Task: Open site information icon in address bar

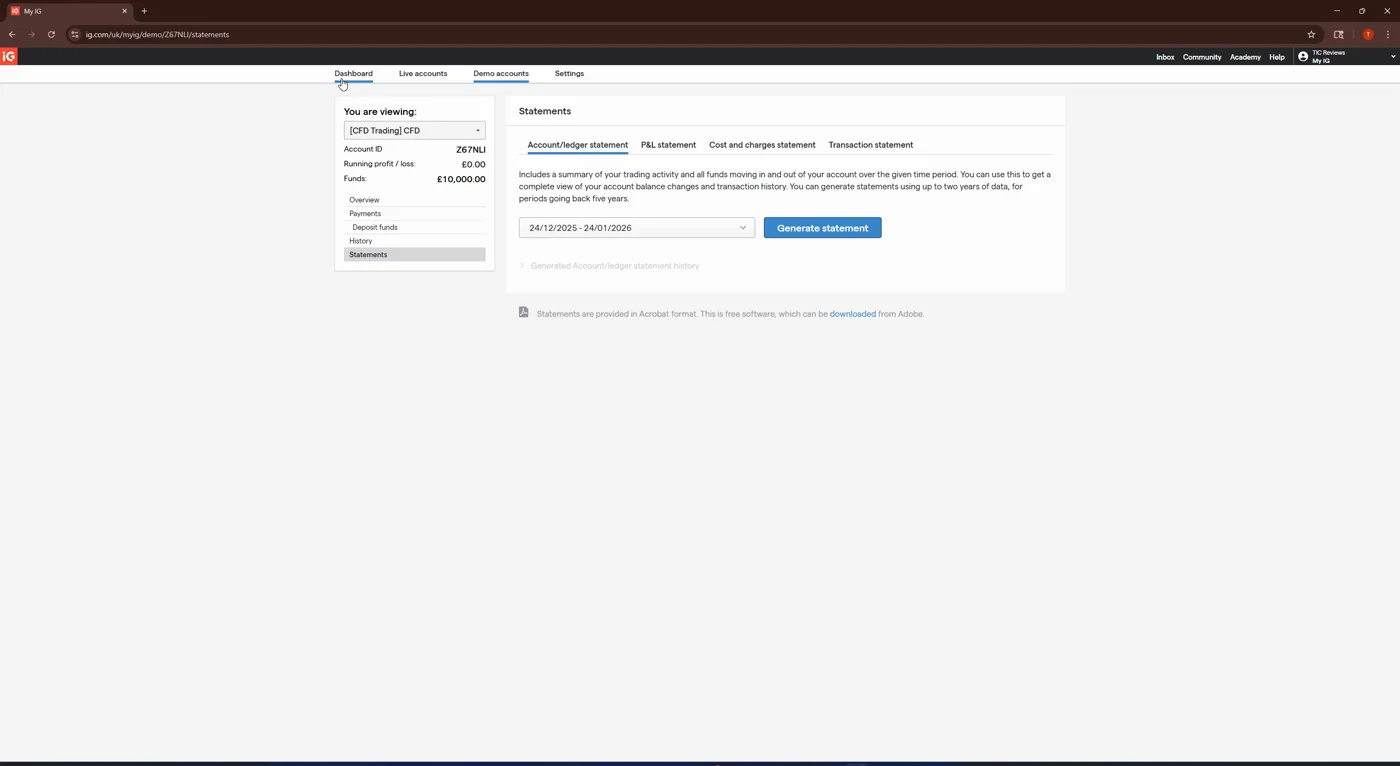Action: [x=75, y=34]
